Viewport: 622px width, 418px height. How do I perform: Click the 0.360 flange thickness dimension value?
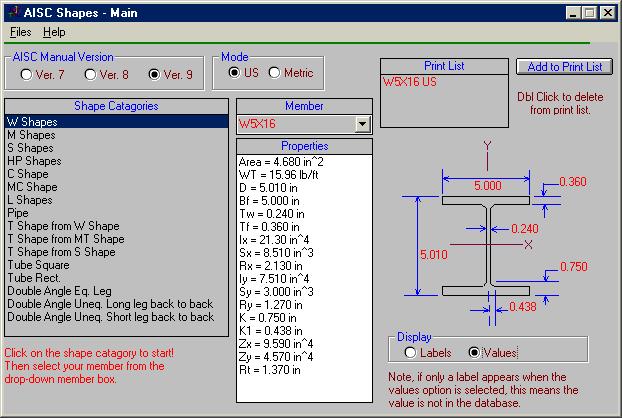tap(573, 182)
